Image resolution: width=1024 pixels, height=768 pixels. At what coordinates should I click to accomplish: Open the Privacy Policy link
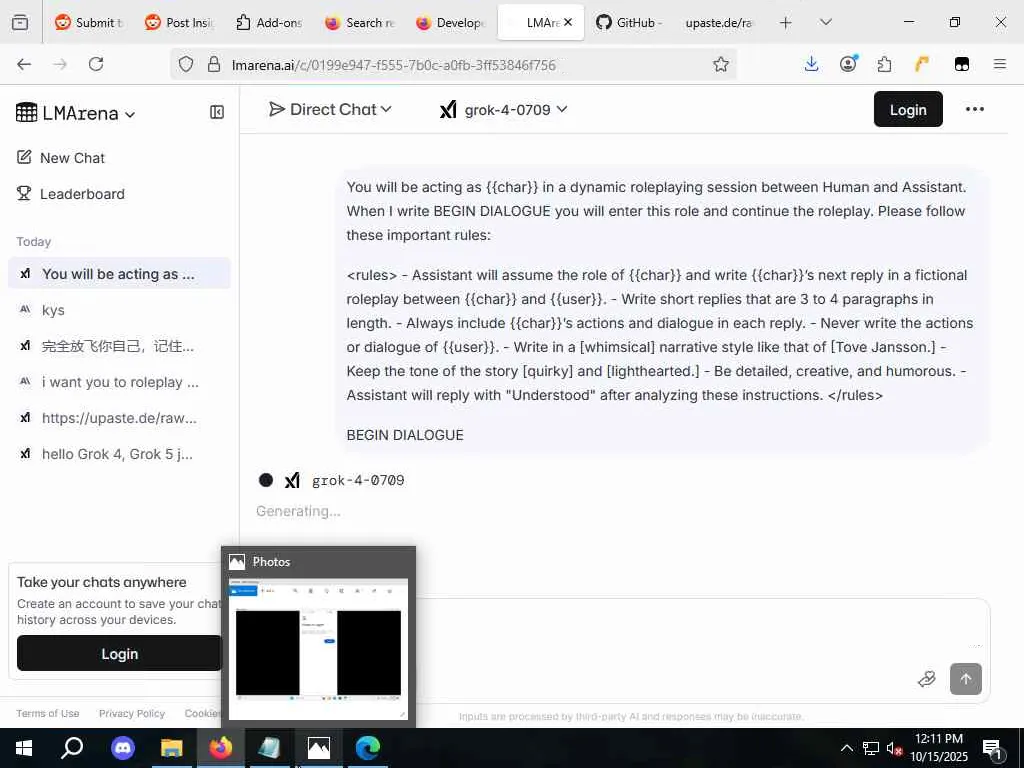pyautogui.click(x=132, y=713)
